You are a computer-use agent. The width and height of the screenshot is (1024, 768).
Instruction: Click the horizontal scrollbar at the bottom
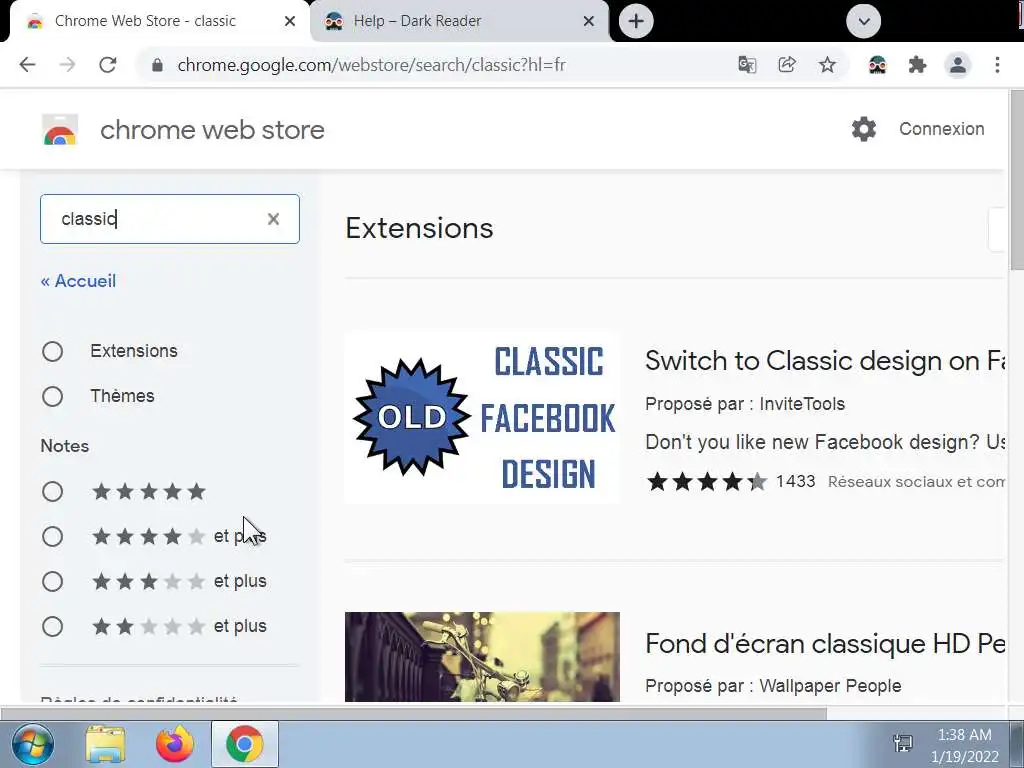[x=413, y=713]
